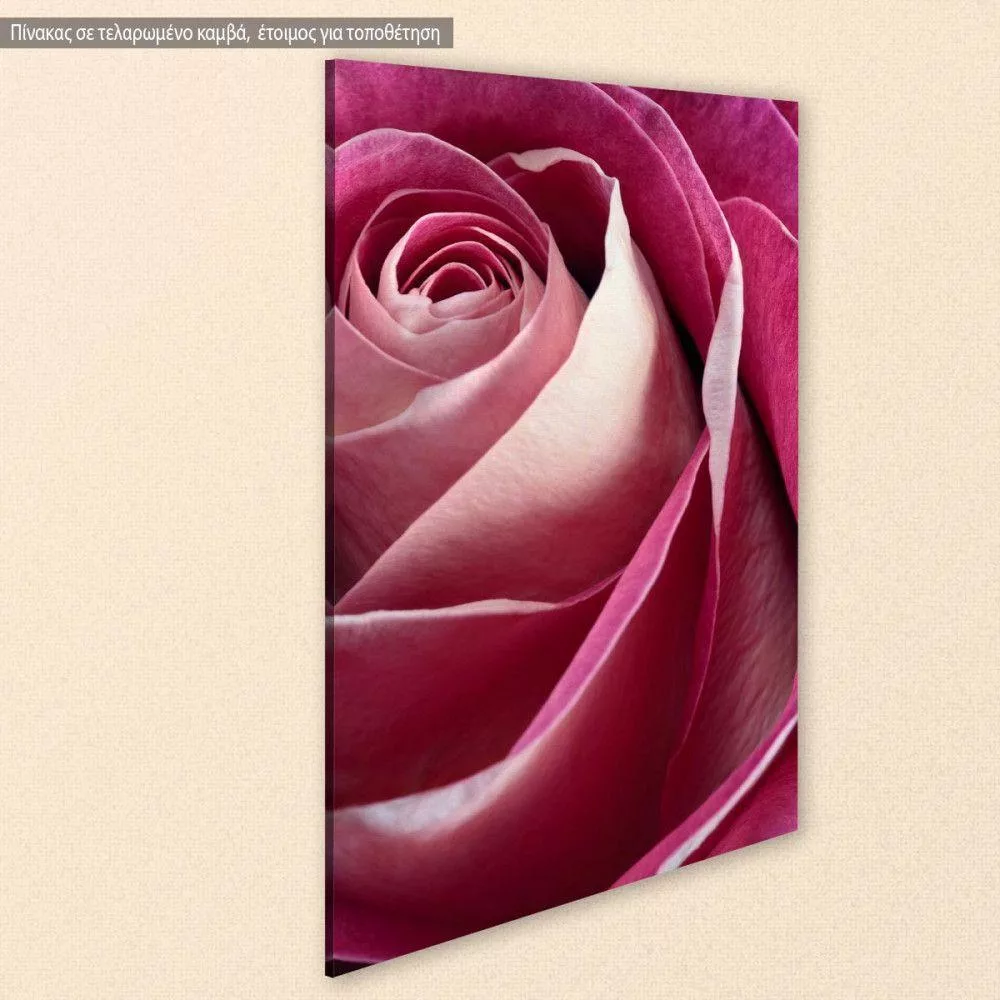
Task: Click the Greek caption banner at the top
Action: click(x=226, y=33)
